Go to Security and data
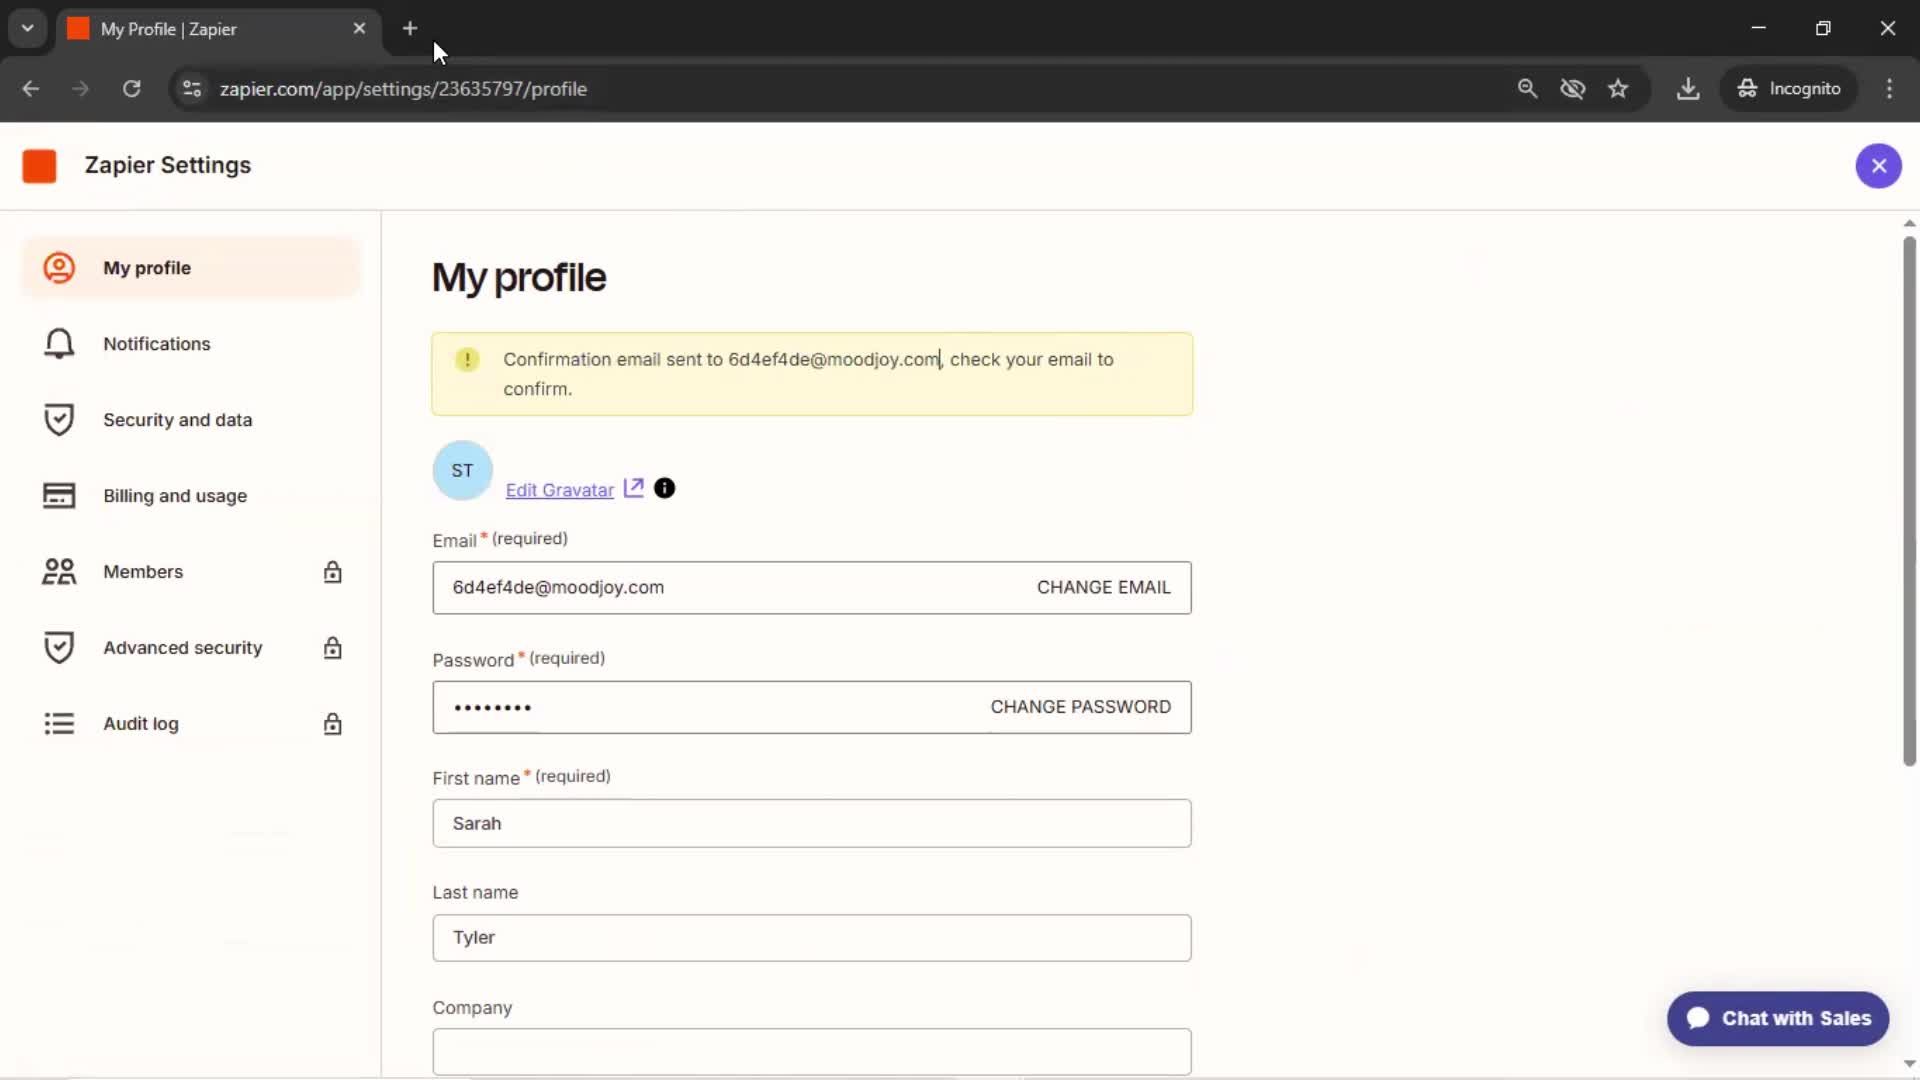This screenshot has height=1080, width=1920. click(x=190, y=420)
